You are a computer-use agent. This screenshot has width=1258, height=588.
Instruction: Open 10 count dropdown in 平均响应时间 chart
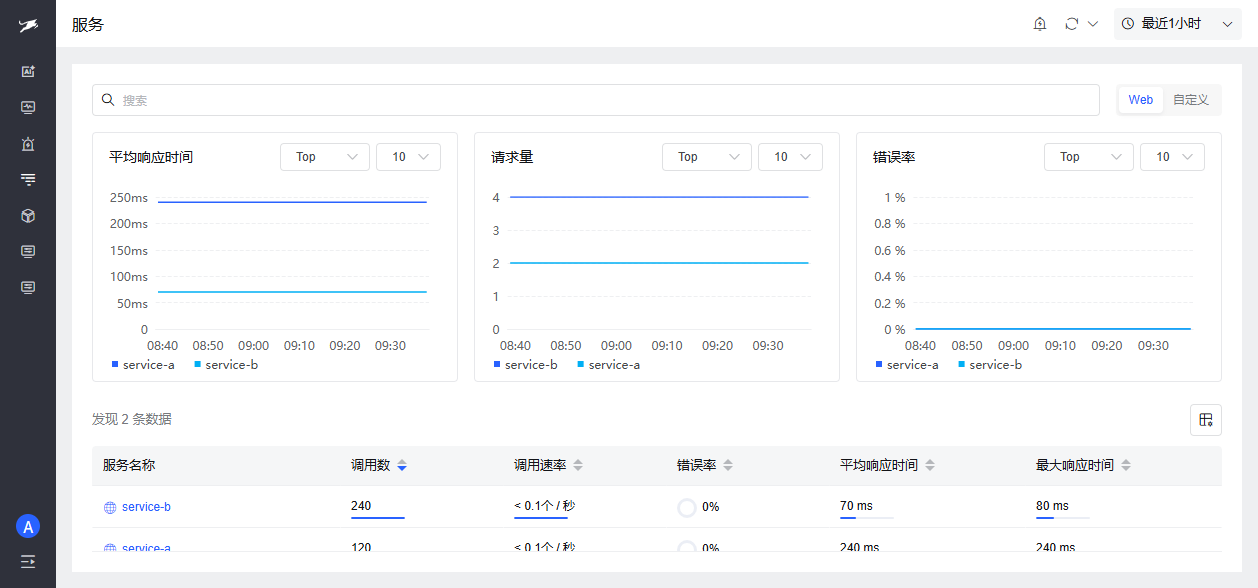(x=408, y=157)
